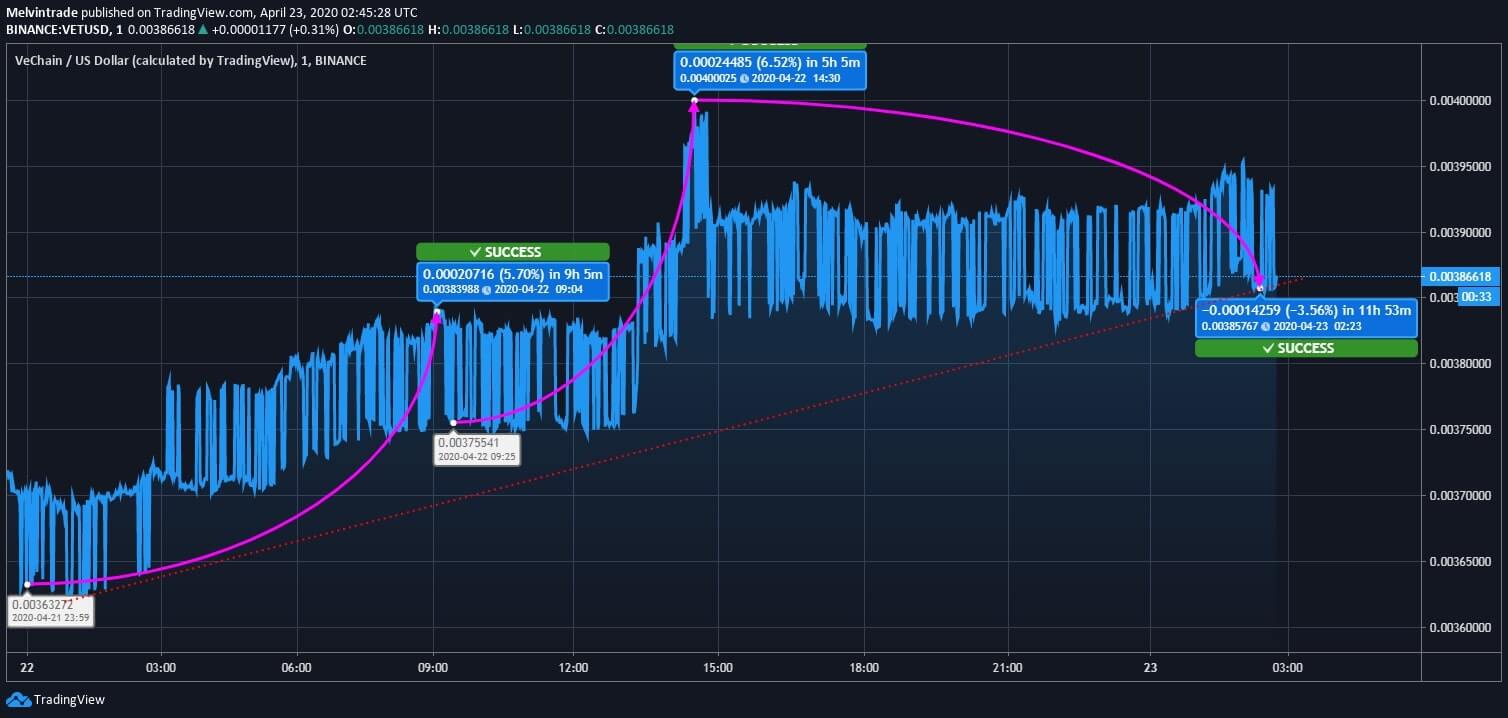Select the -0.00014259 (-3.56%) in 11h 53m label
Image resolution: width=1508 pixels, height=718 pixels.
click(x=1306, y=318)
